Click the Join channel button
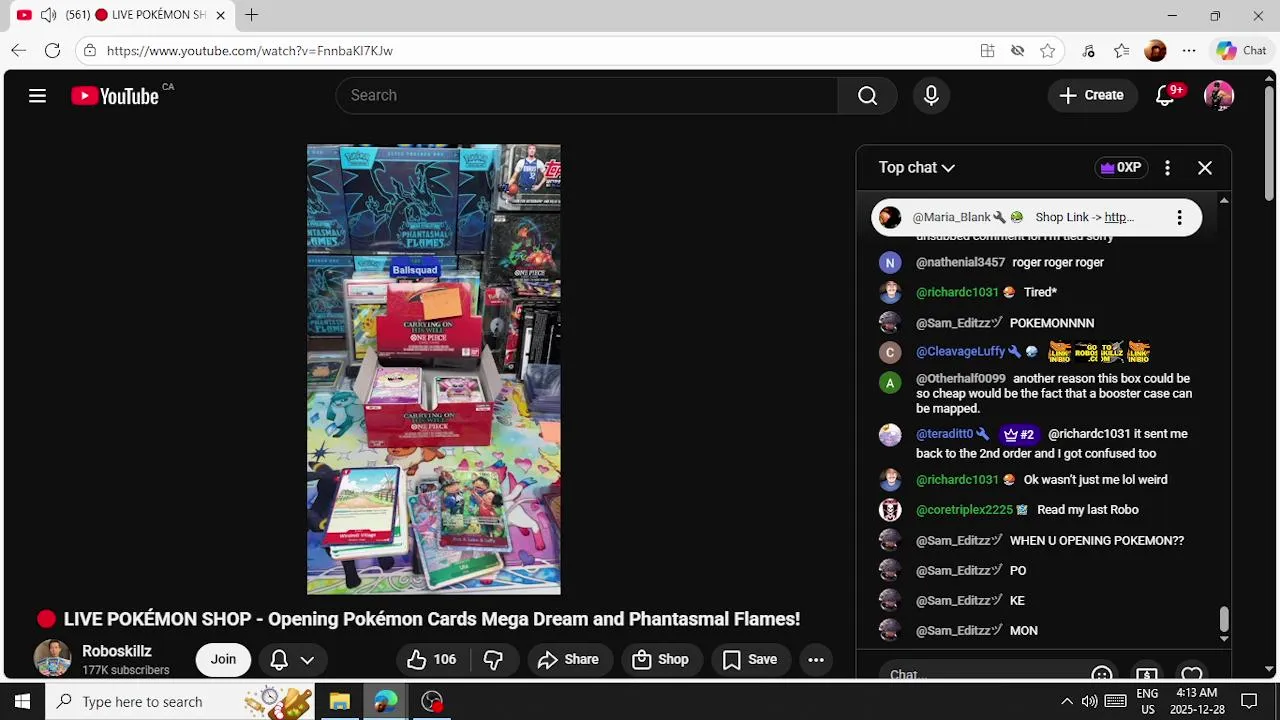Image resolution: width=1280 pixels, height=720 pixels. (x=223, y=659)
